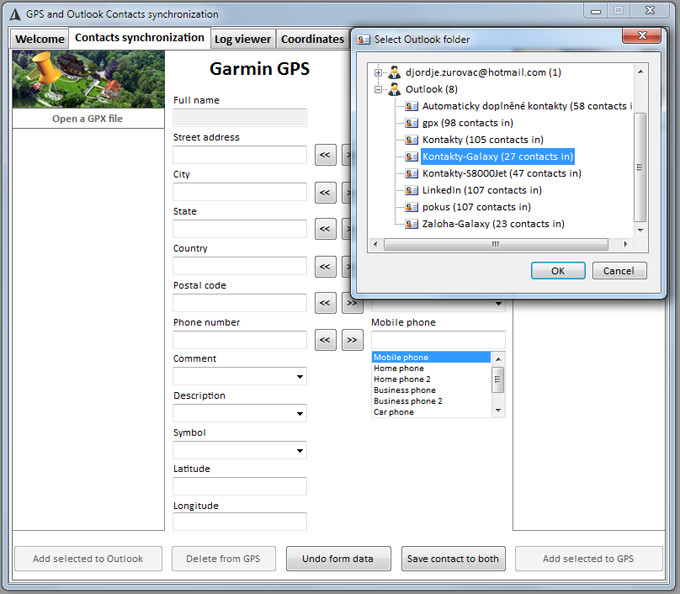This screenshot has width=680, height=594.
Task: Open the Contacts synchronization tab
Action: point(139,38)
